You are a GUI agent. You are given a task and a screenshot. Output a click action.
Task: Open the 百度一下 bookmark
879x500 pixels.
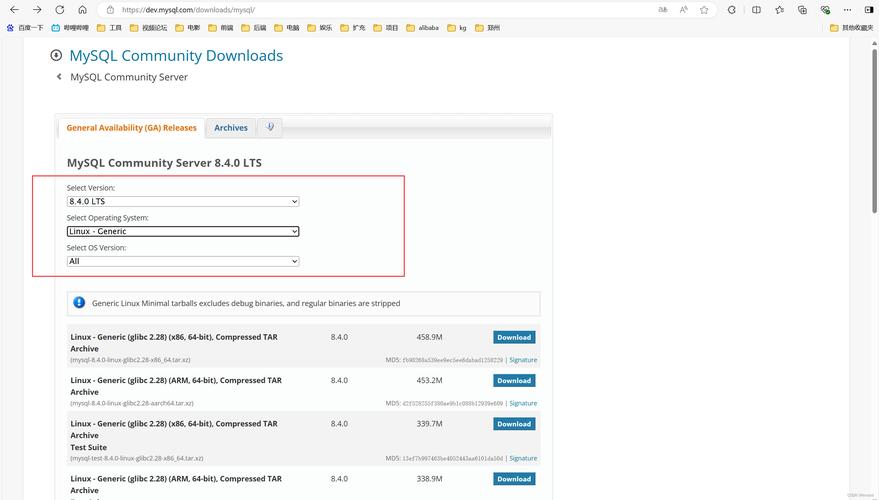[25, 27]
